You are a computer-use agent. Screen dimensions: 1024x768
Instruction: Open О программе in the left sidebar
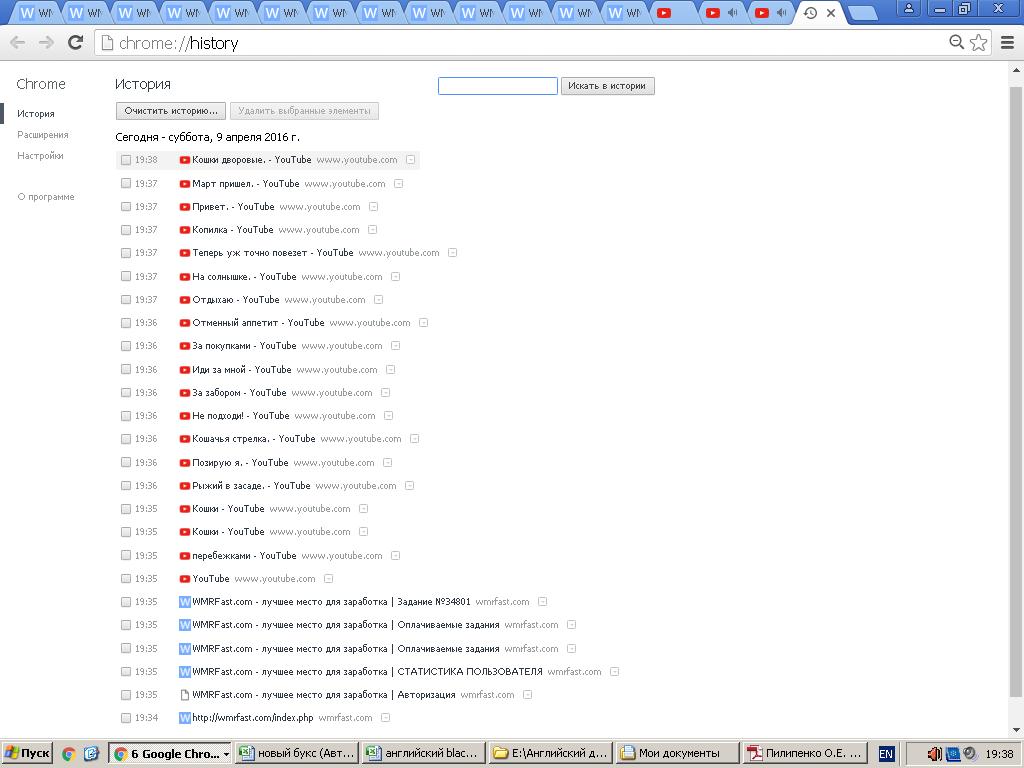click(x=46, y=197)
